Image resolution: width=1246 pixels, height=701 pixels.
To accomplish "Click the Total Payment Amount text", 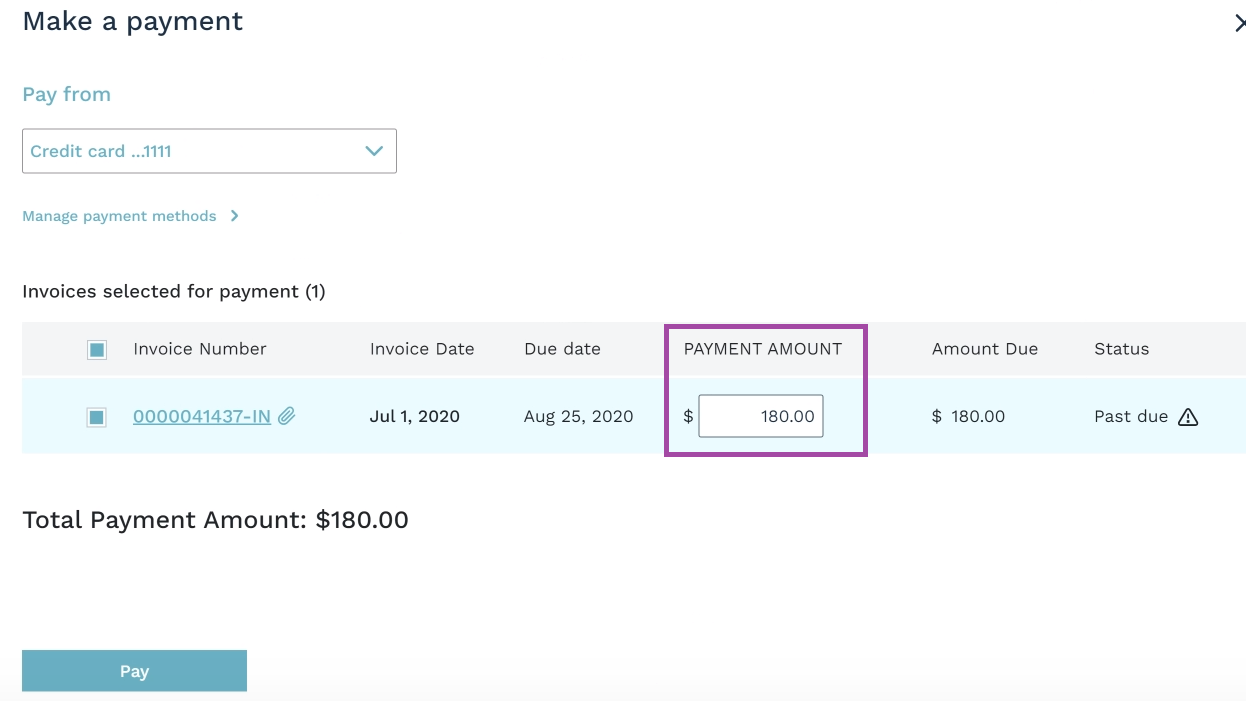I will click(215, 520).
